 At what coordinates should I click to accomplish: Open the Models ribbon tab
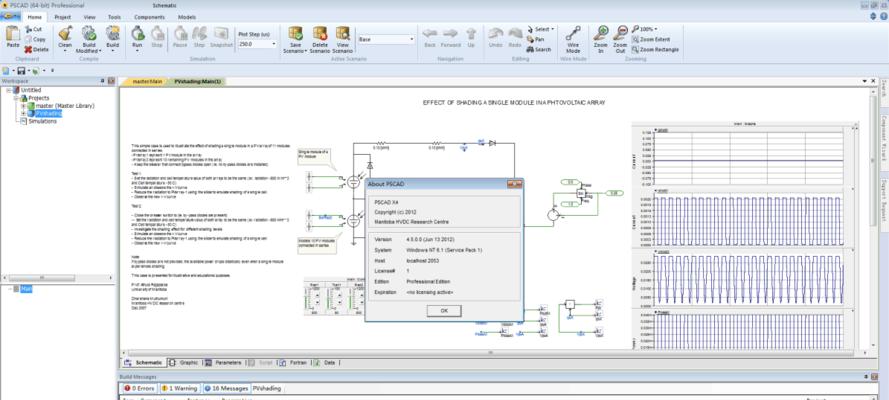[x=187, y=17]
